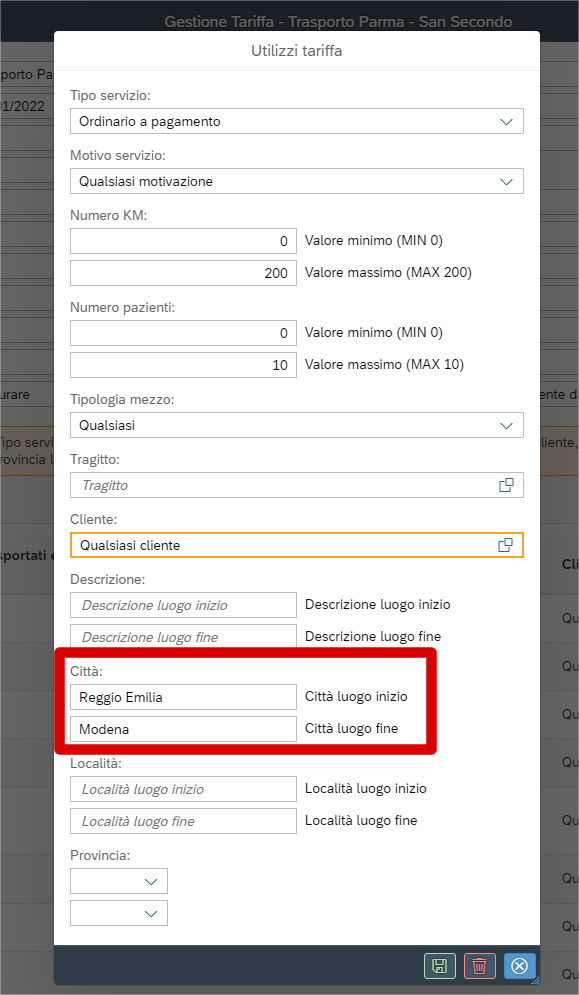Click the Utilizzi tariffa dialog title

click(296, 51)
